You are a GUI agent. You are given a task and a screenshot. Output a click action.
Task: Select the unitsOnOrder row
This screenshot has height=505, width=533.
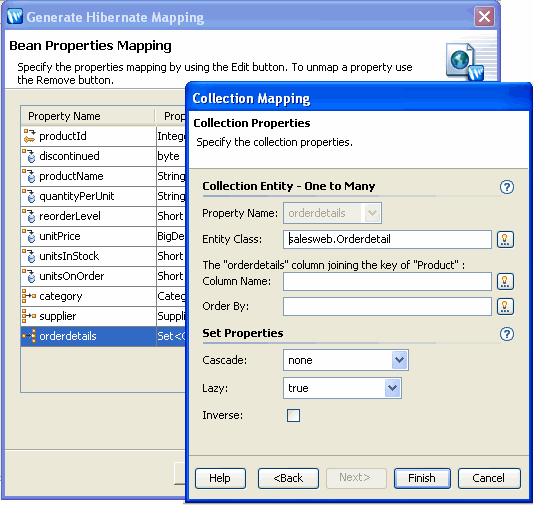(x=103, y=277)
